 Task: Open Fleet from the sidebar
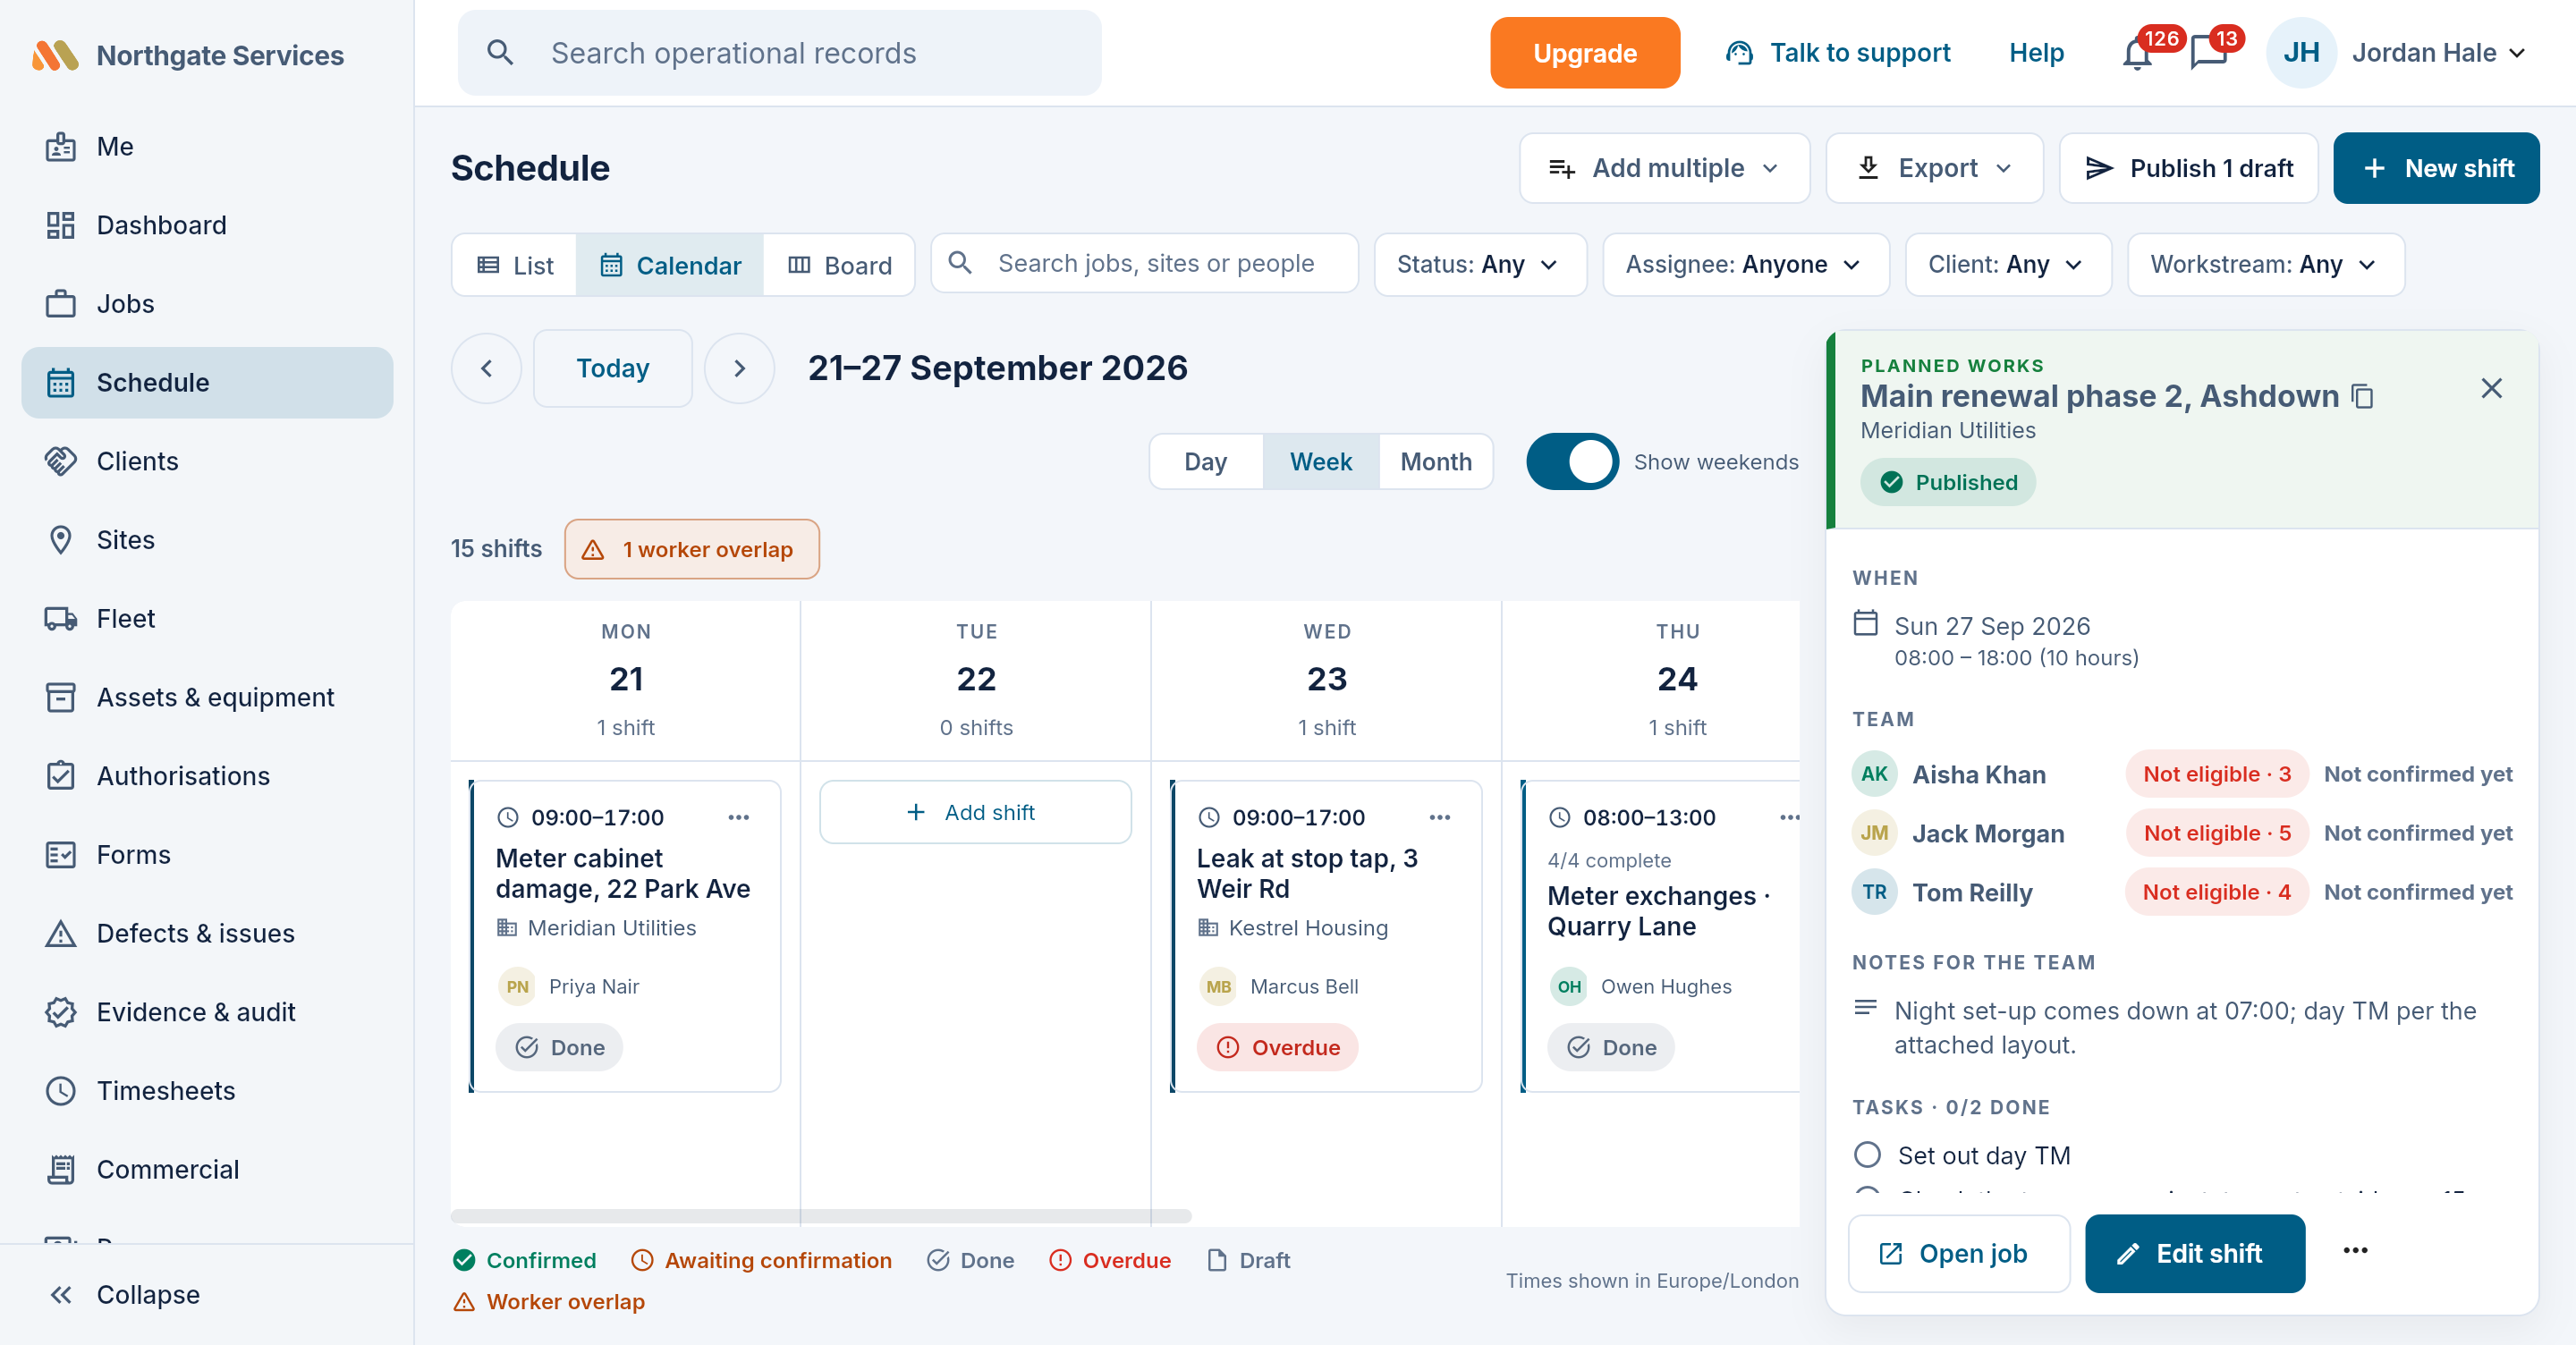[x=207, y=618]
